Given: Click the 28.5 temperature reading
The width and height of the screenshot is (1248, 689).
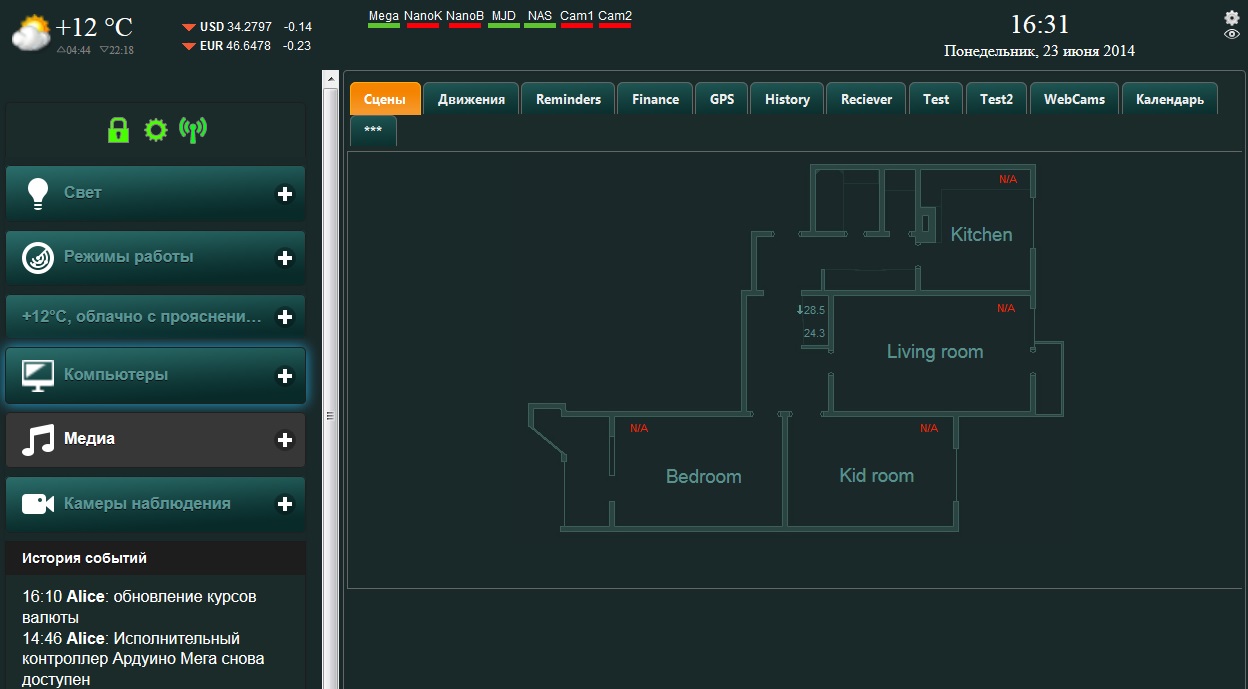Looking at the screenshot, I should pos(811,311).
